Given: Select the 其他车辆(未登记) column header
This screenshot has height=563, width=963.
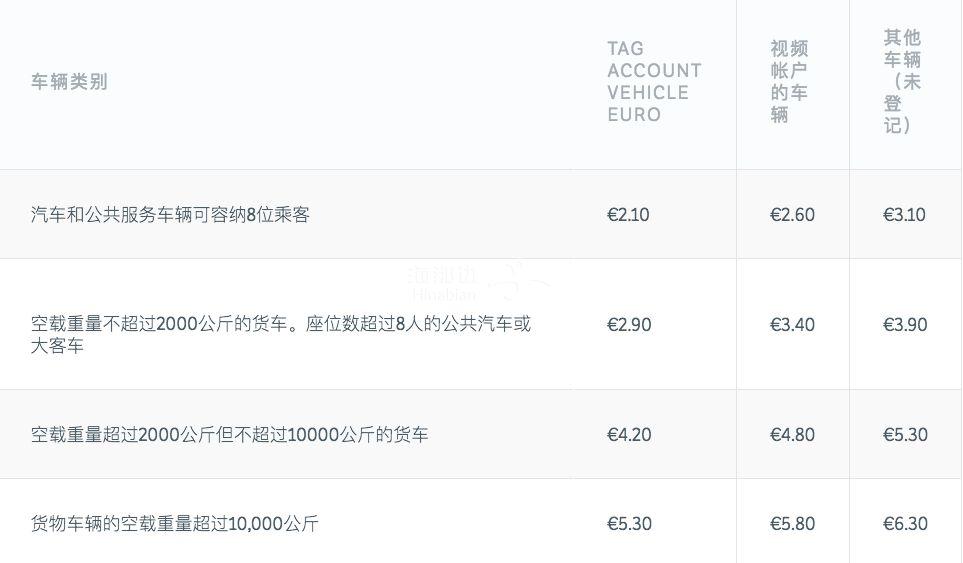Looking at the screenshot, I should tap(902, 81).
